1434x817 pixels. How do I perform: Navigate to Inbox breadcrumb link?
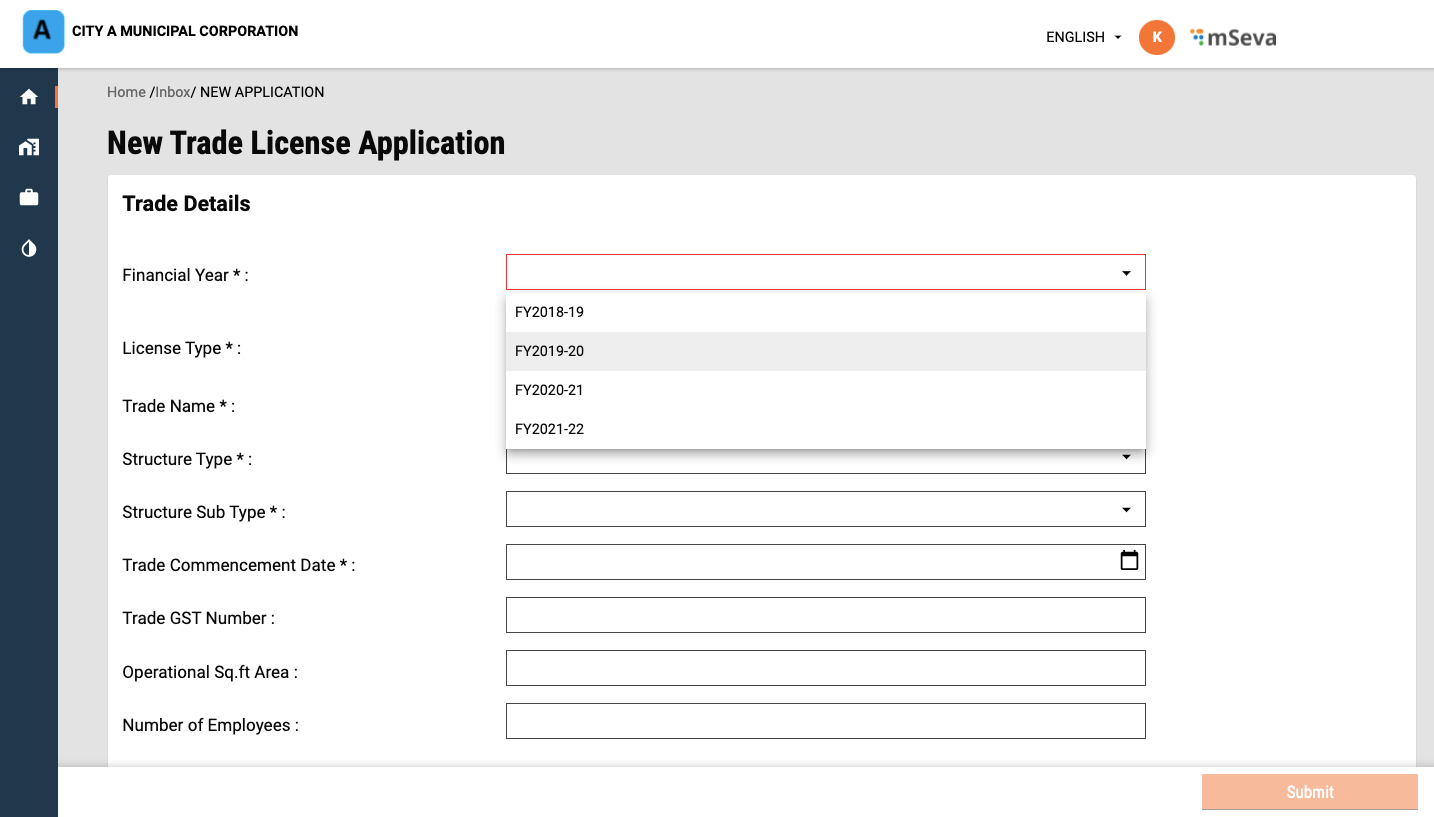point(172,92)
